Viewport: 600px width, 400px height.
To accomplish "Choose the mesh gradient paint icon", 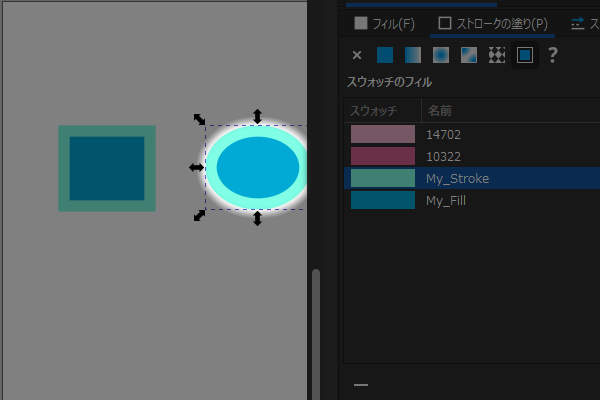I will pyautogui.click(x=469, y=55).
